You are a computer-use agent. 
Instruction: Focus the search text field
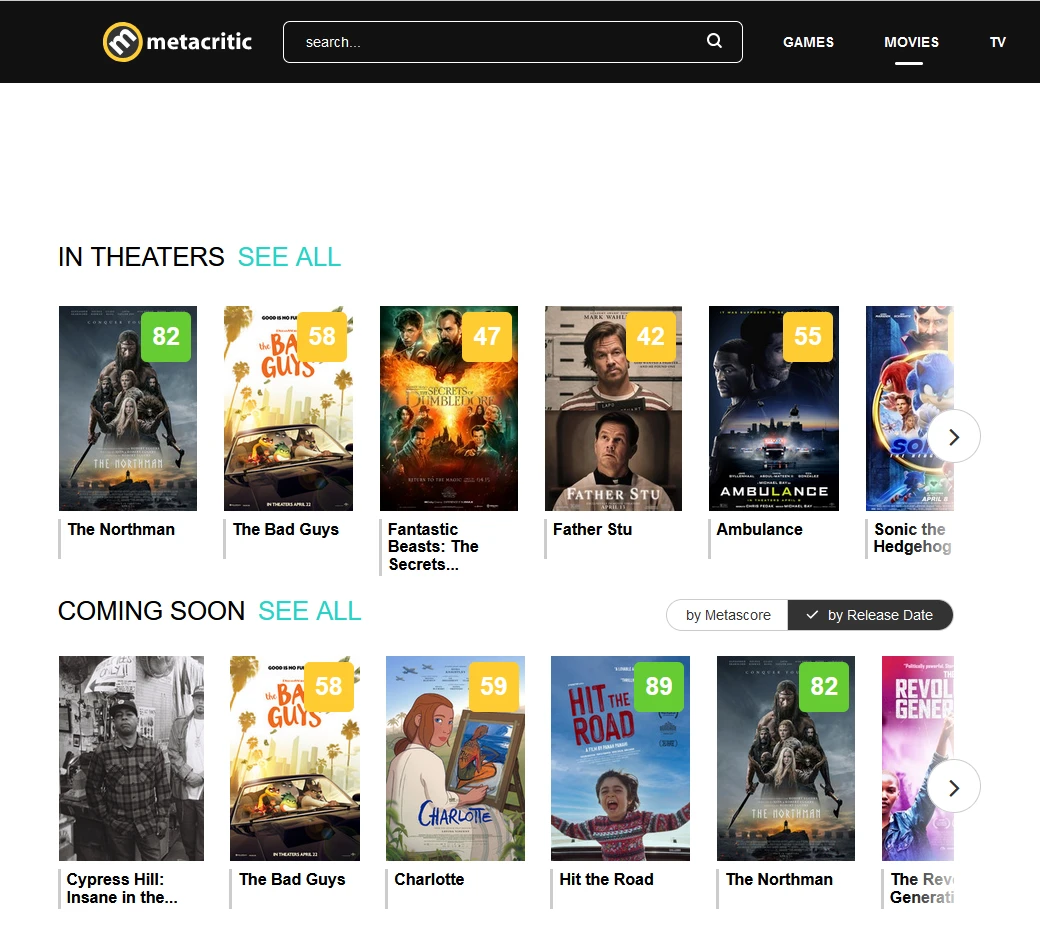point(512,42)
